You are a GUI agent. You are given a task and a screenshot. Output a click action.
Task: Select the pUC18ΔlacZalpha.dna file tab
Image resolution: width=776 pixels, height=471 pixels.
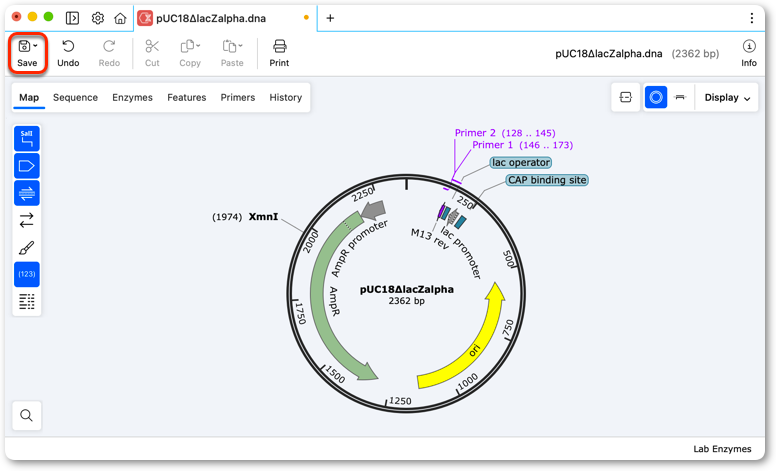(226, 18)
